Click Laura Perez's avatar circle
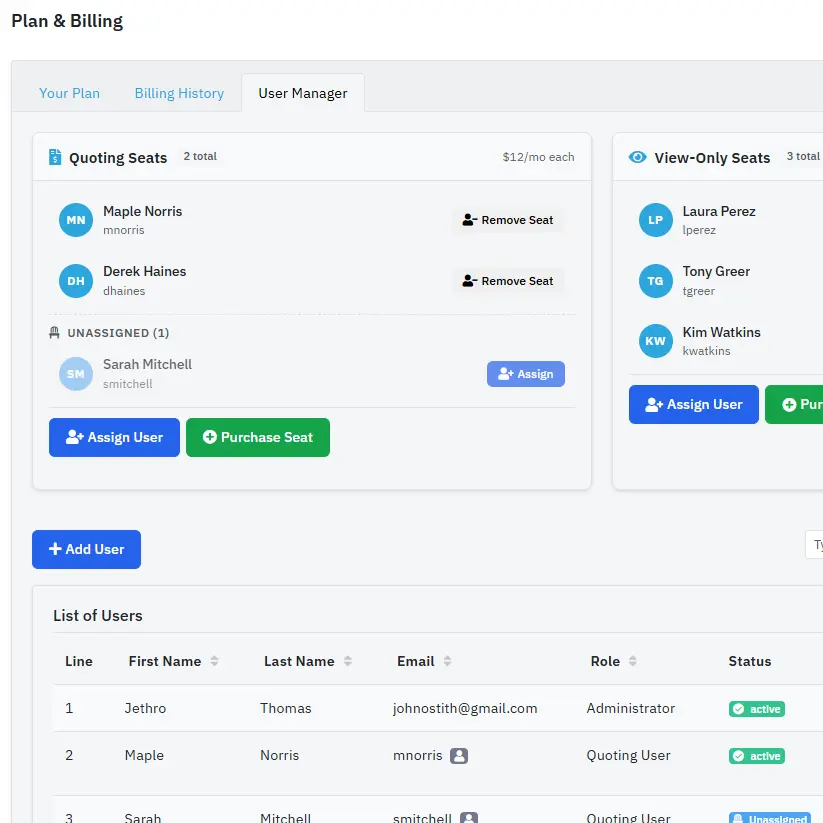 click(x=655, y=220)
